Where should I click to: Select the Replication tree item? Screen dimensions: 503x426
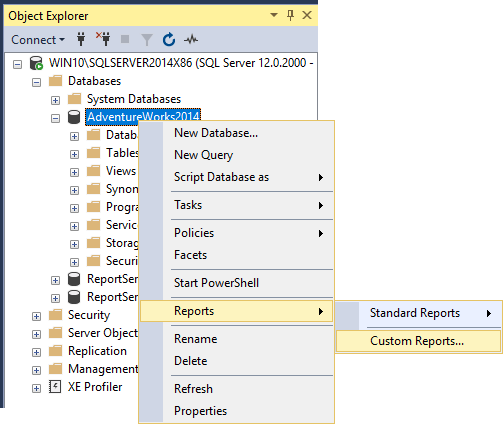97,351
